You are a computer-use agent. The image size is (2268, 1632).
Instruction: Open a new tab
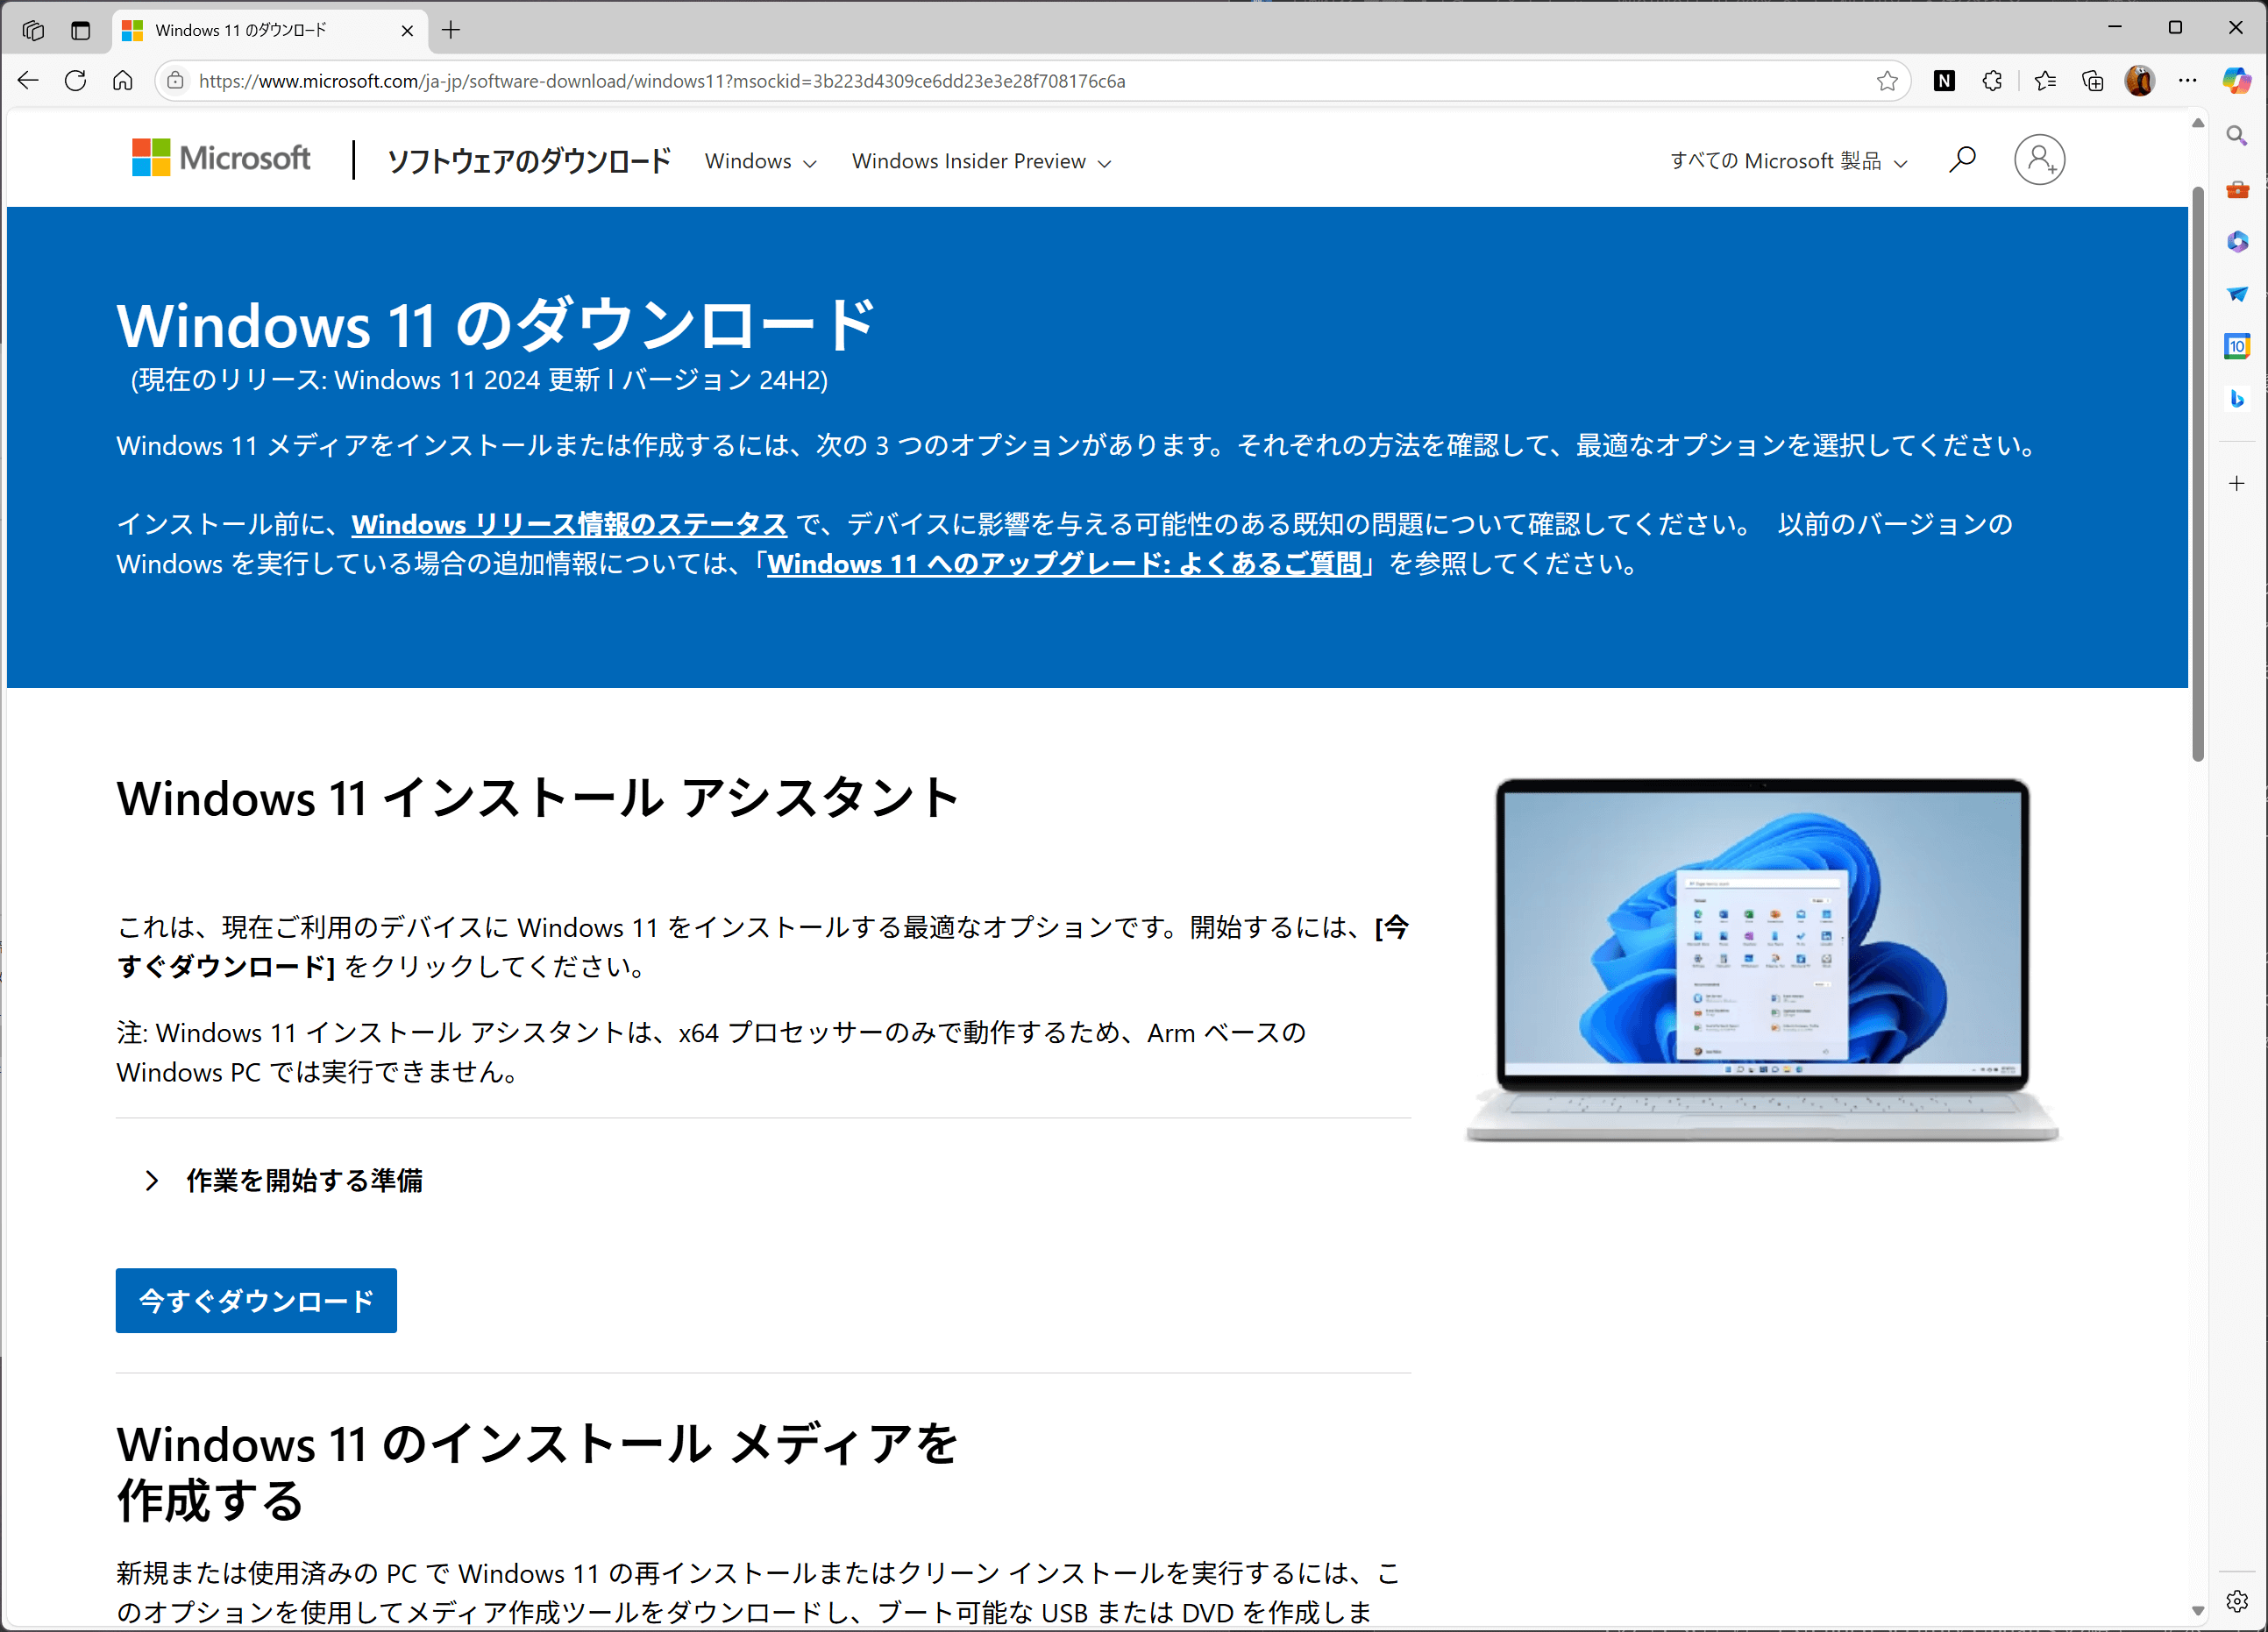451,30
